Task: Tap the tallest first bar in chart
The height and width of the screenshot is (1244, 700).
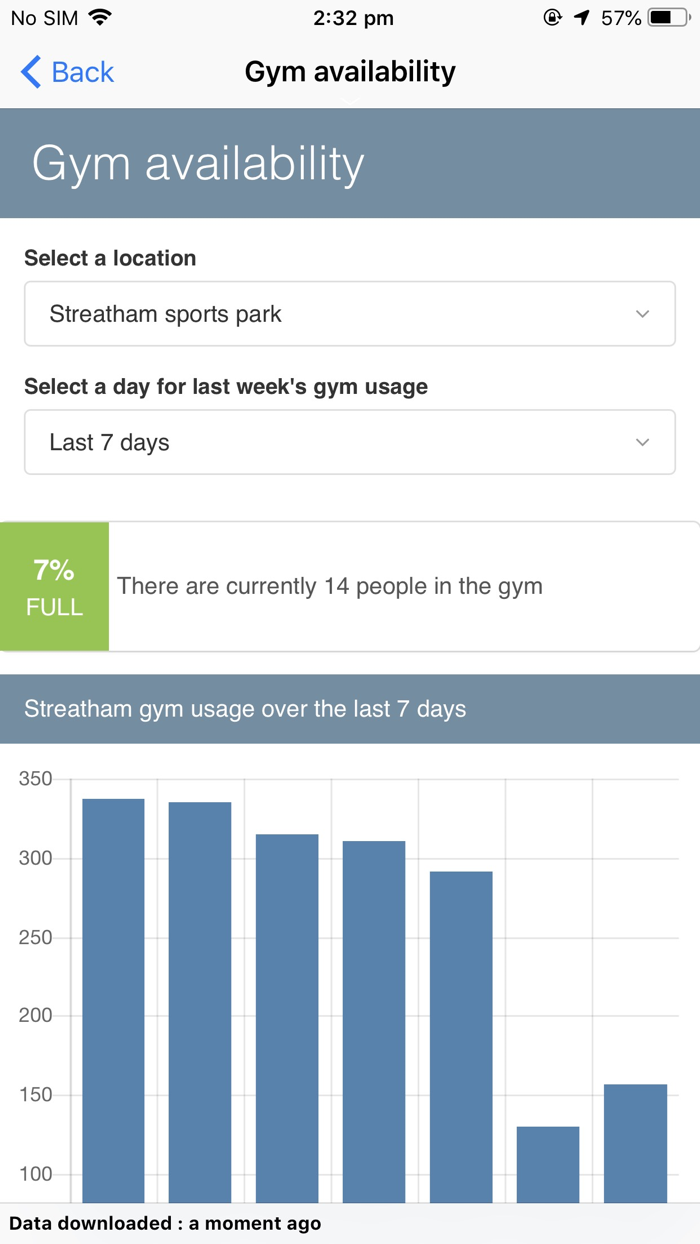Action: [x=113, y=1000]
